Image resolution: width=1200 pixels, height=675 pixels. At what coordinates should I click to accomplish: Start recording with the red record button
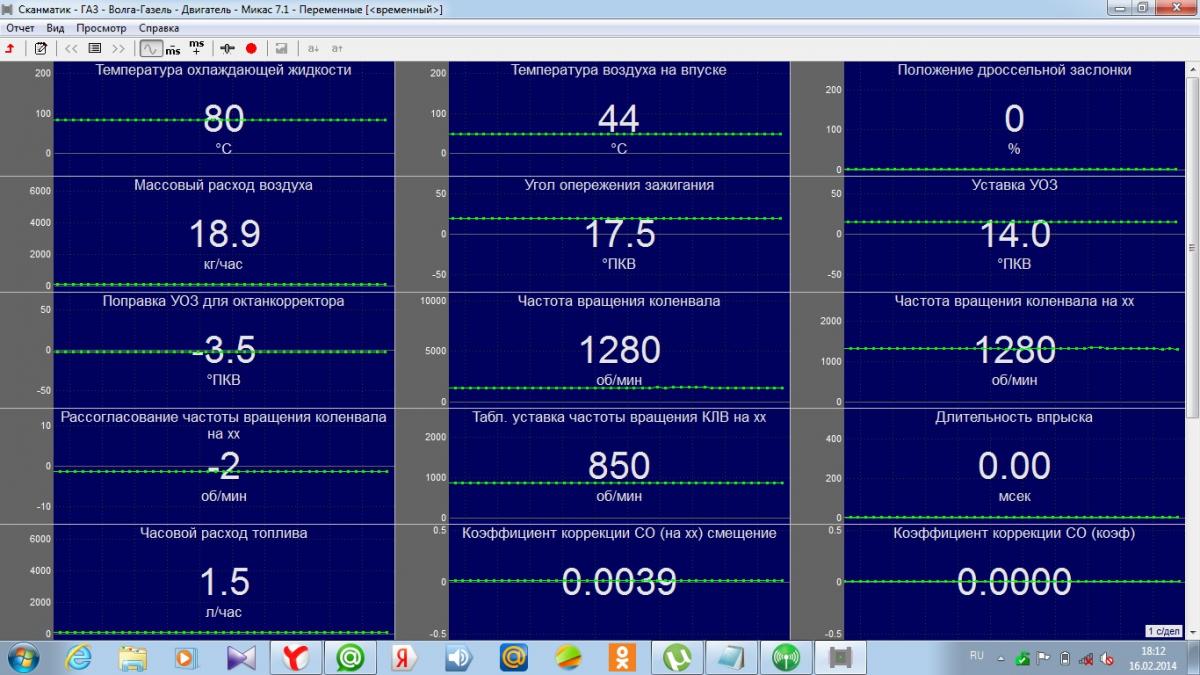pos(251,48)
